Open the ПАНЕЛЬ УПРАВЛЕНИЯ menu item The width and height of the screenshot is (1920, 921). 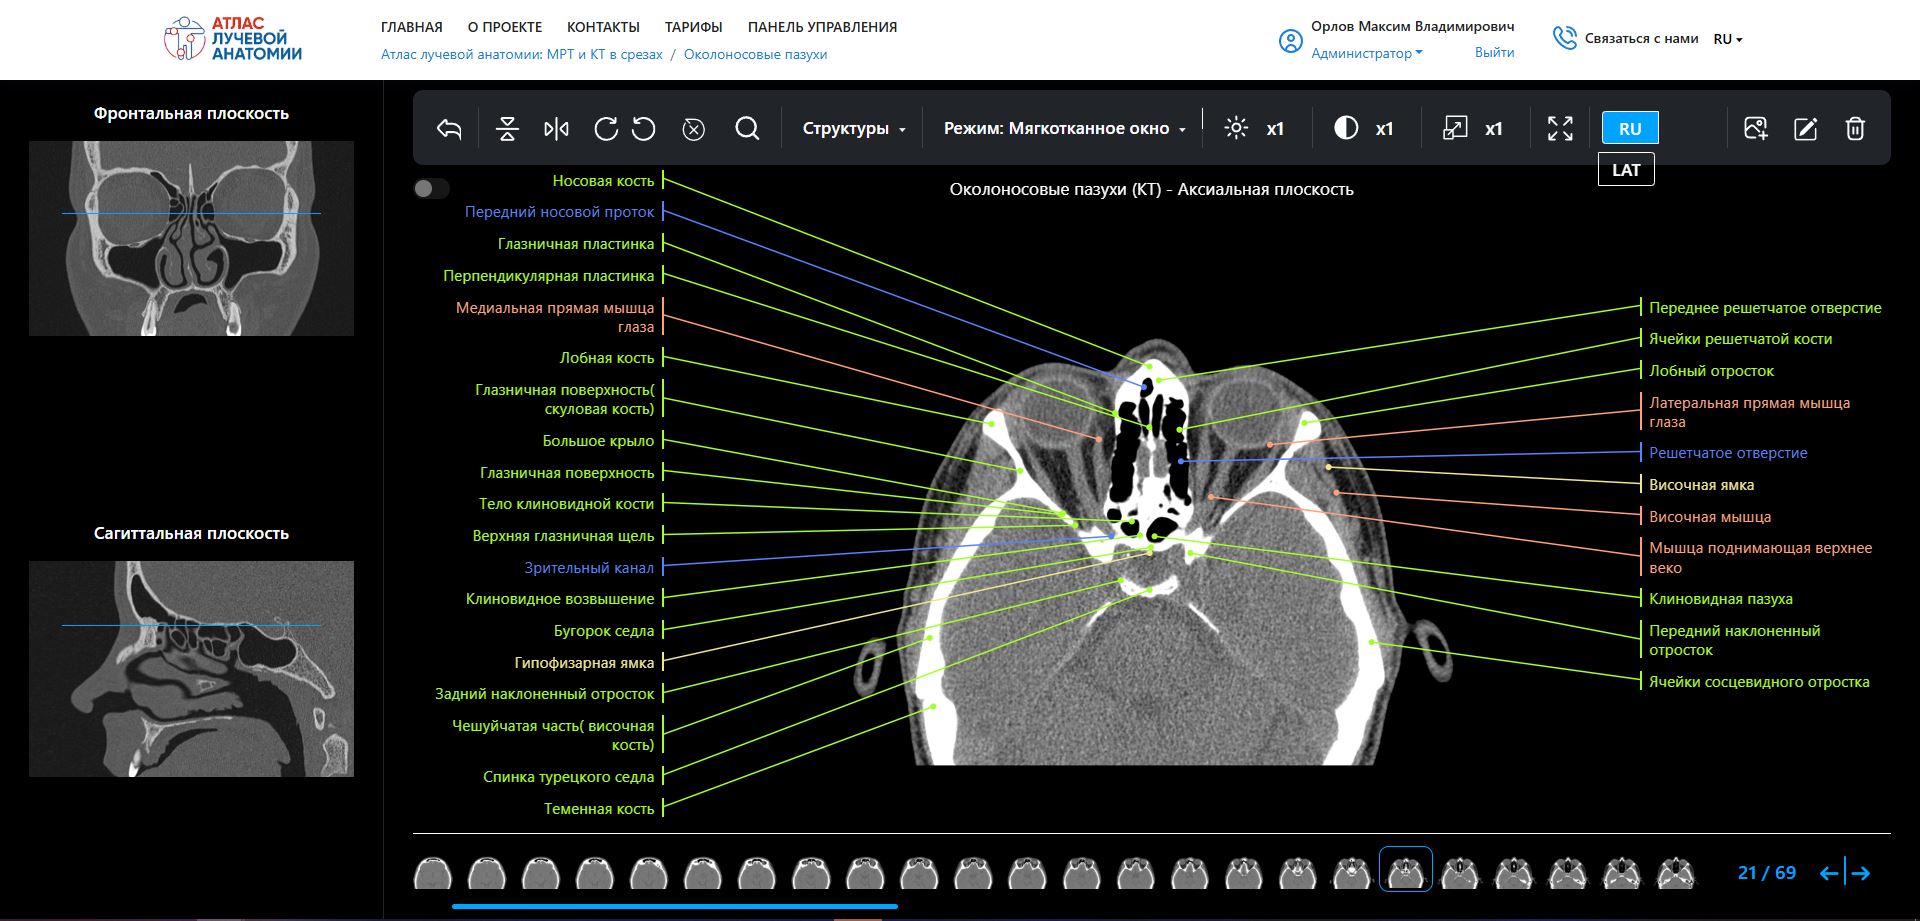pyautogui.click(x=822, y=27)
